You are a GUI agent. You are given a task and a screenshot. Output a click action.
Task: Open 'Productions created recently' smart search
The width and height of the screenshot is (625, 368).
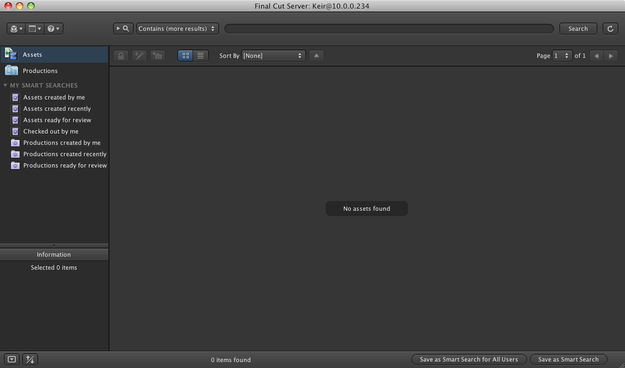coord(65,154)
